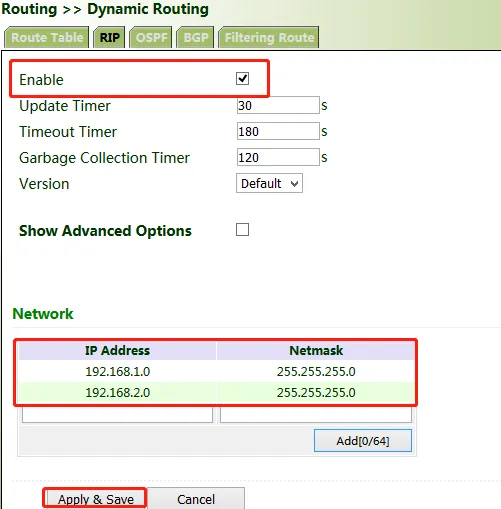Tick Show Advanced Options checkbox
Viewport: 501px width, 509px height.
[242, 230]
